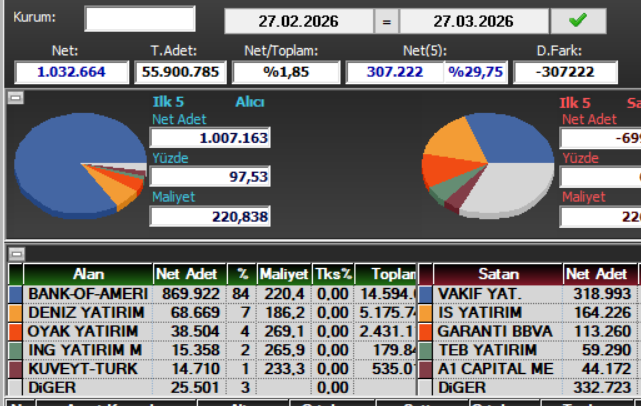
Task: Select the BANK-OF-AMERI buyer row
Action: (212, 294)
